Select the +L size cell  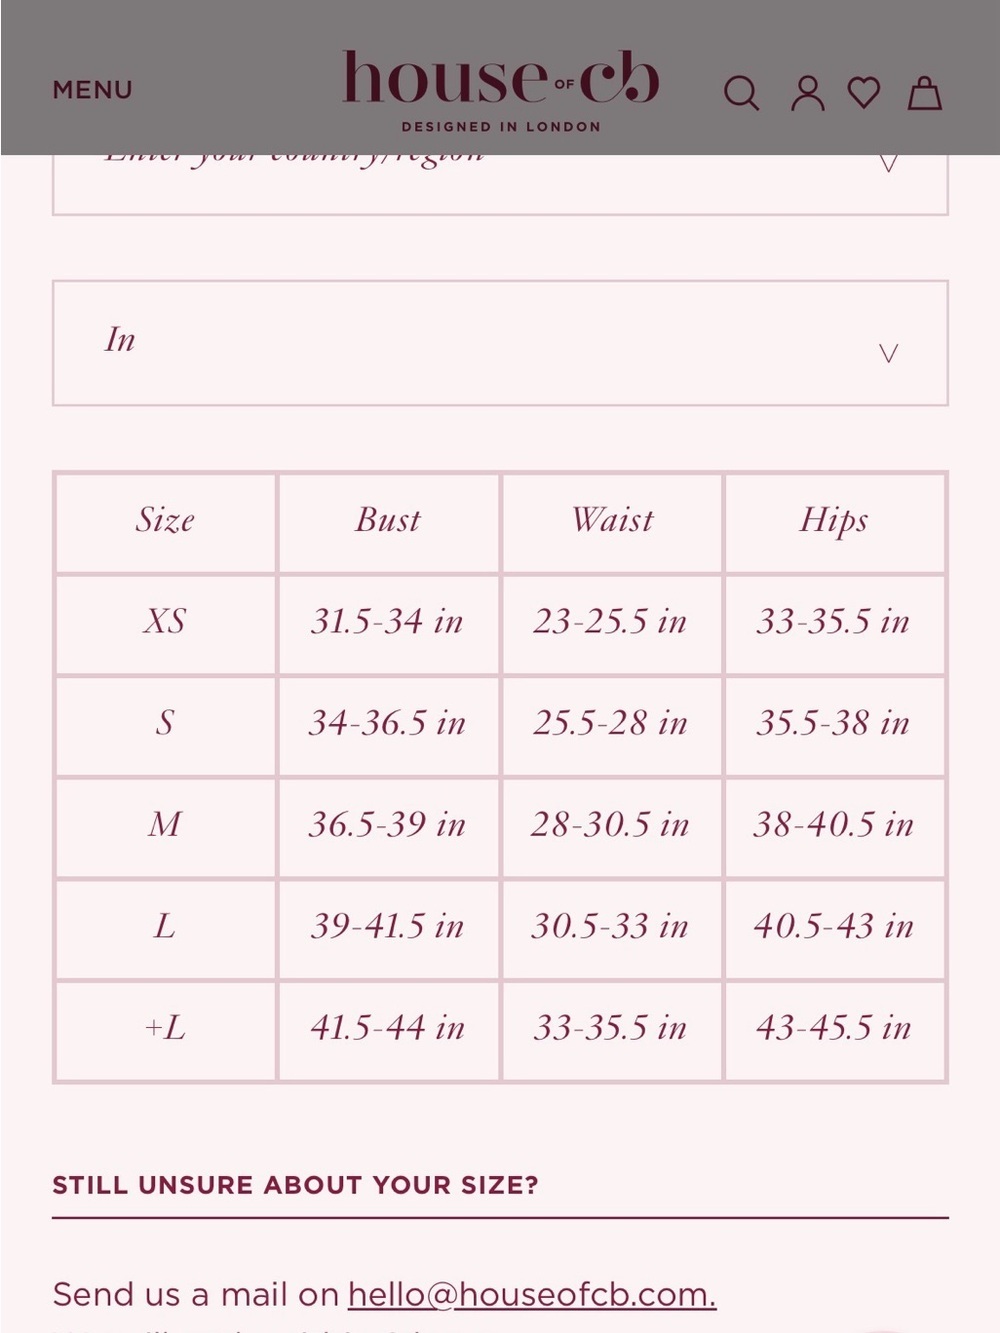165,1028
